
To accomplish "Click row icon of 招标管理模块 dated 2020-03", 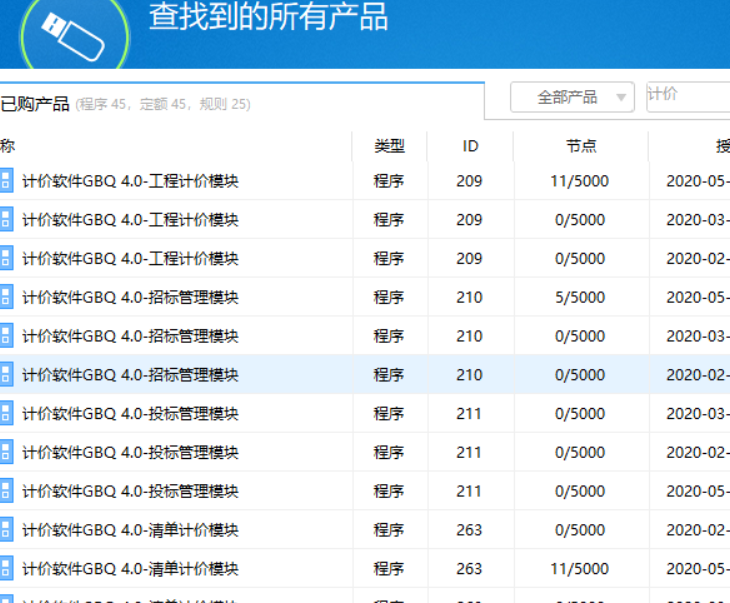I will pos(6,336).
